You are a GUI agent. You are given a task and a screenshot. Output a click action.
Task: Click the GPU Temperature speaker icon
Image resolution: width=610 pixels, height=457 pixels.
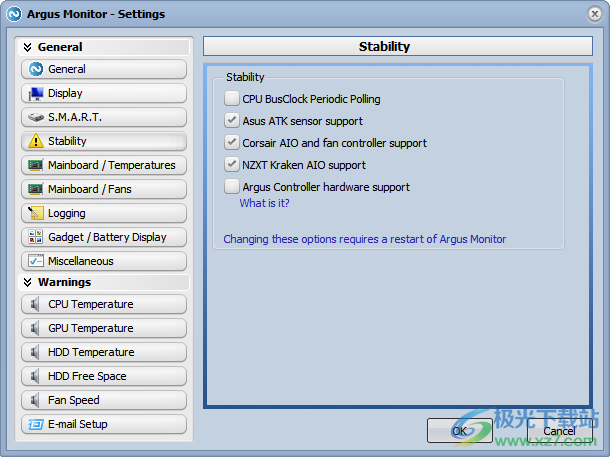(35, 328)
